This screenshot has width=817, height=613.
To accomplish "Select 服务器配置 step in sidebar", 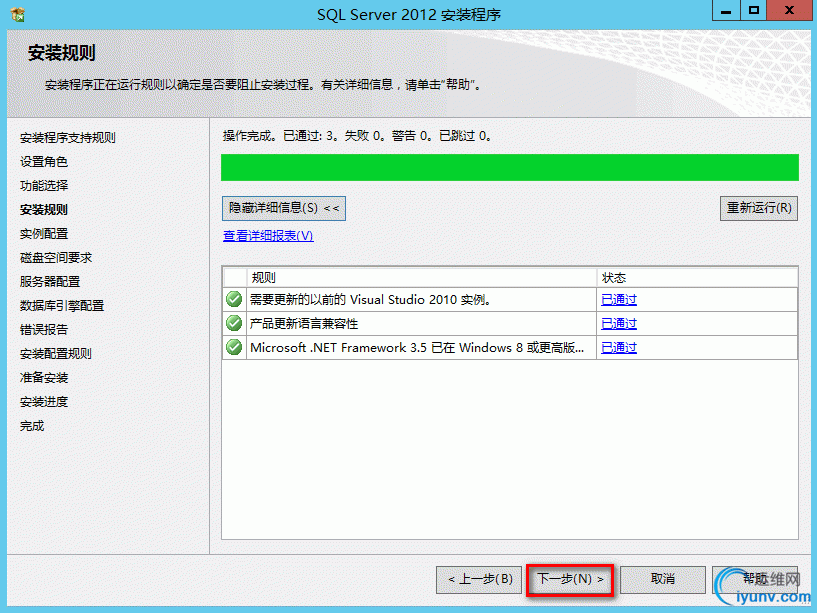I will (50, 281).
